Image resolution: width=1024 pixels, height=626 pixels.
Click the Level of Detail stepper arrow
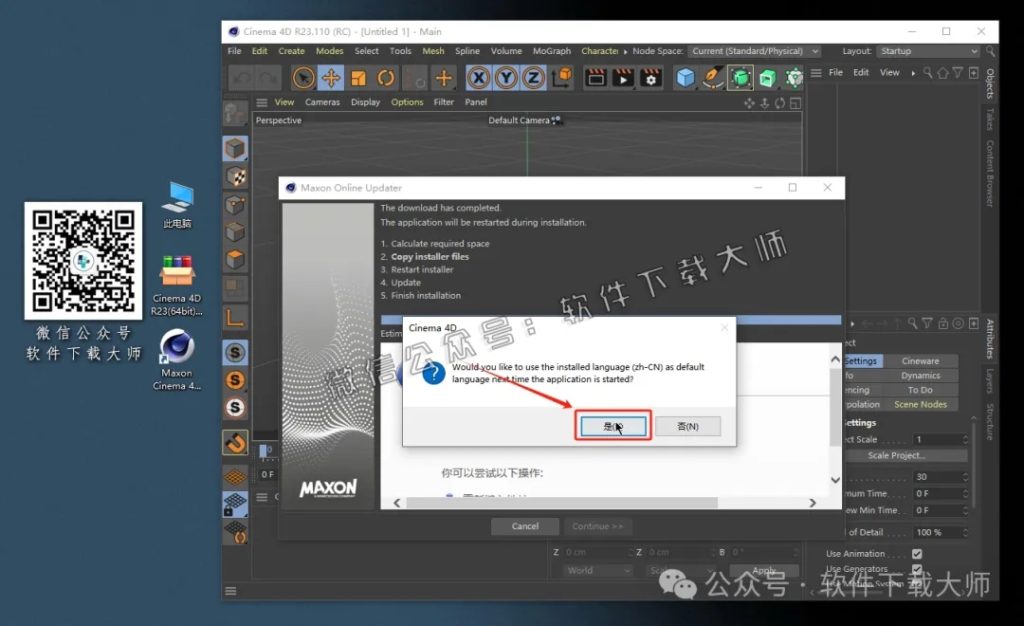tap(965, 530)
